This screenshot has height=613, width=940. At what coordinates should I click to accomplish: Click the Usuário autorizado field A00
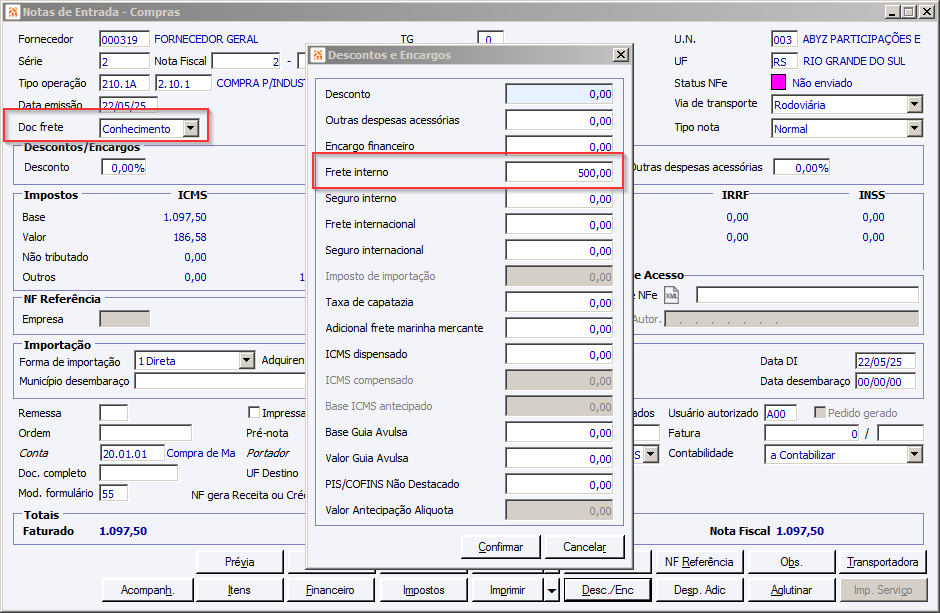[781, 413]
